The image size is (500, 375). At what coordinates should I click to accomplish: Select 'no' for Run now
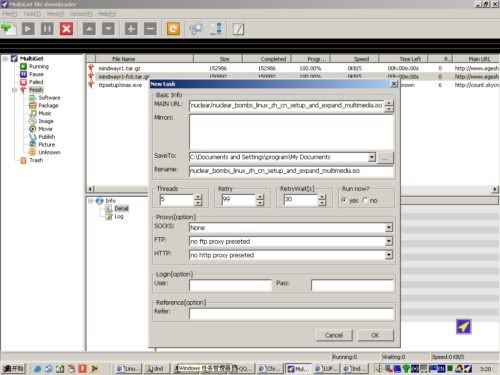pyautogui.click(x=365, y=200)
